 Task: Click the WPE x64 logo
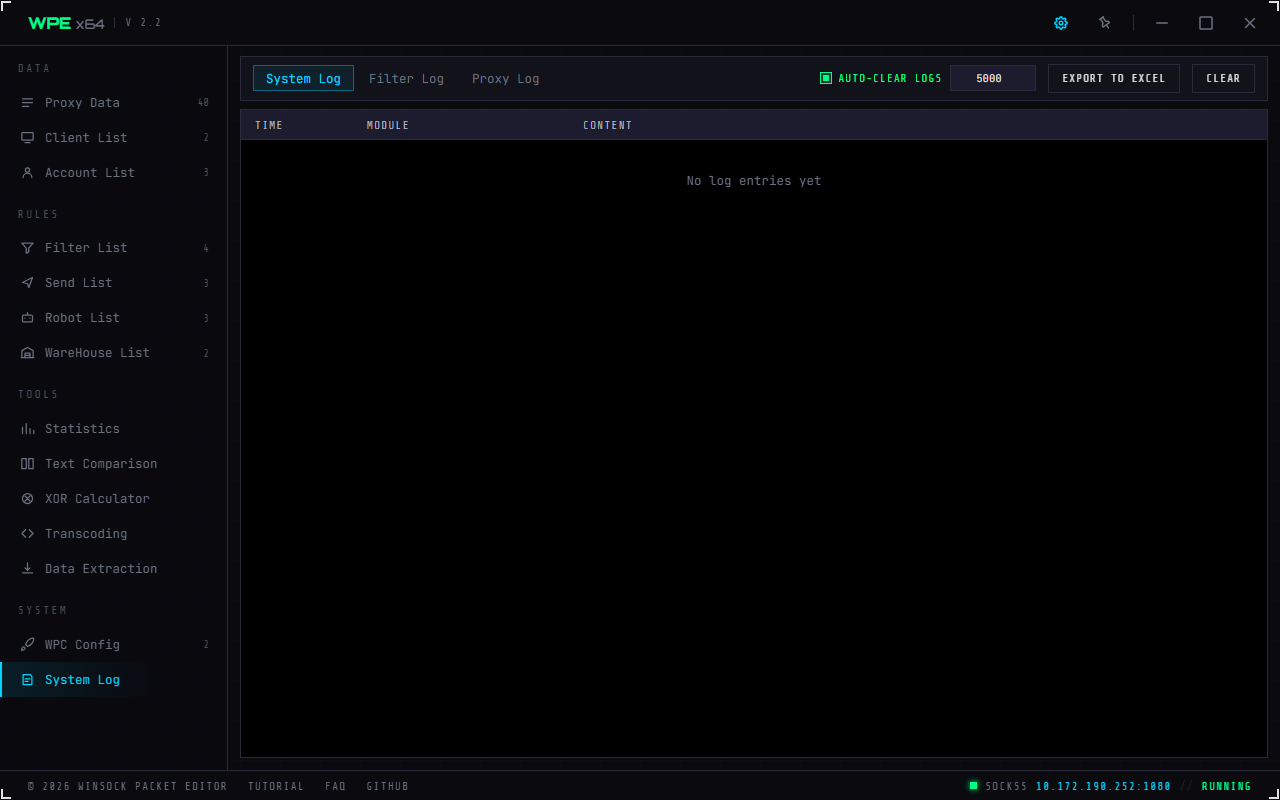[66, 23]
